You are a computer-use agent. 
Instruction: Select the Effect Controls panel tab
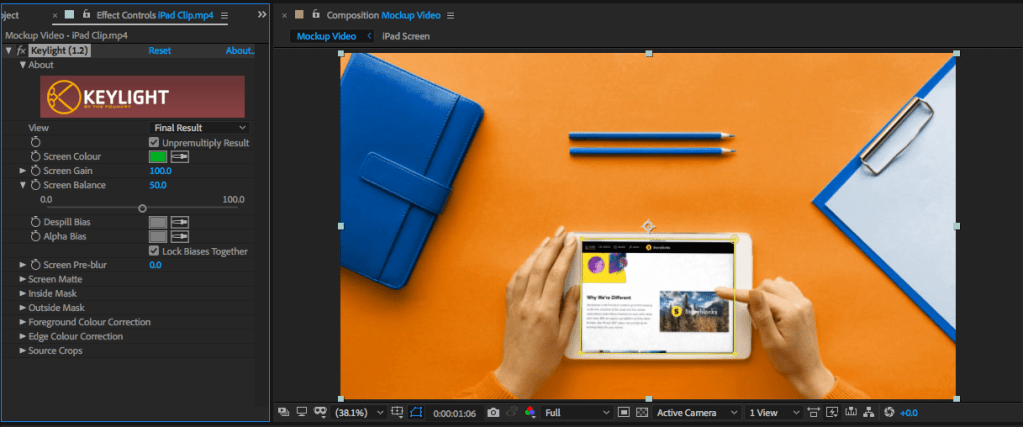click(x=155, y=15)
